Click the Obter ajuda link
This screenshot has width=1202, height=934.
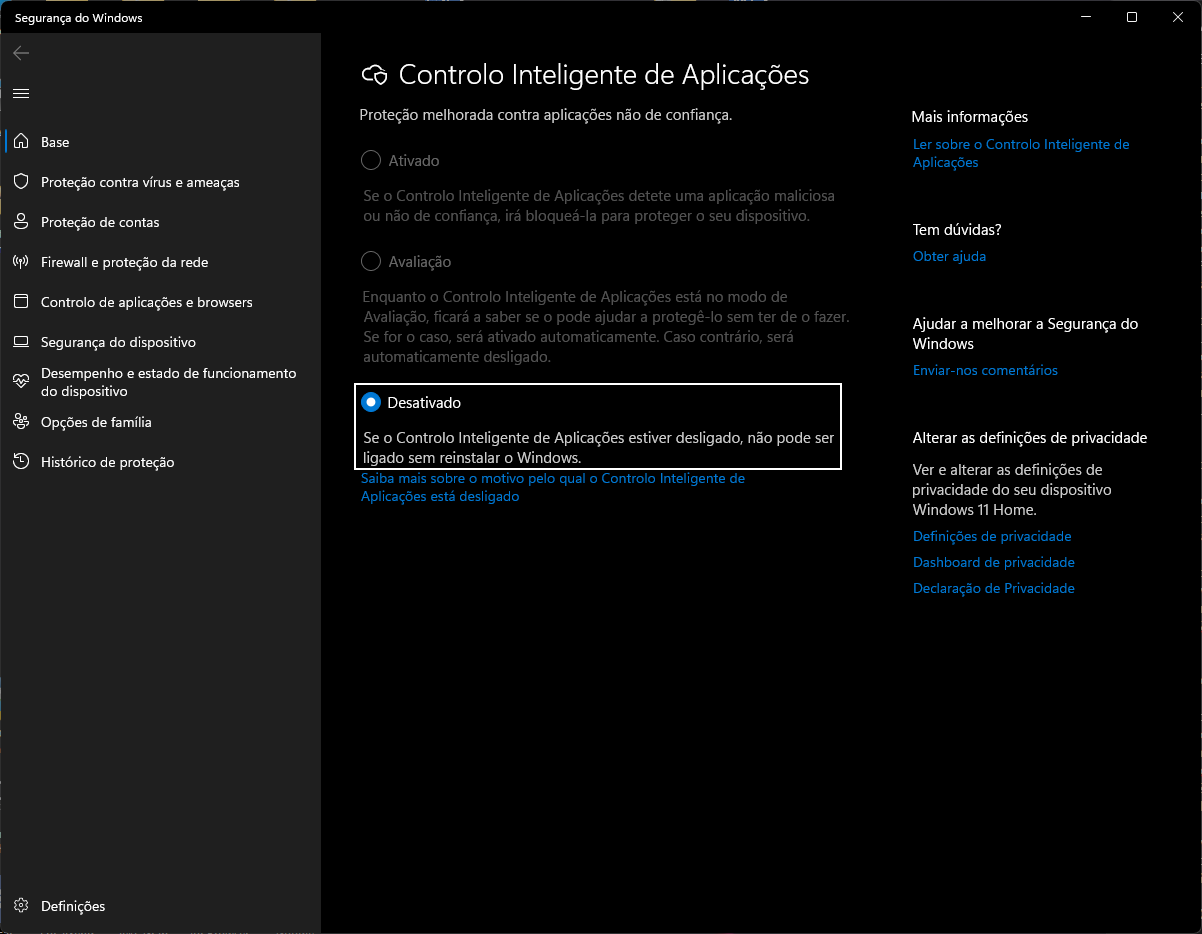pos(949,256)
